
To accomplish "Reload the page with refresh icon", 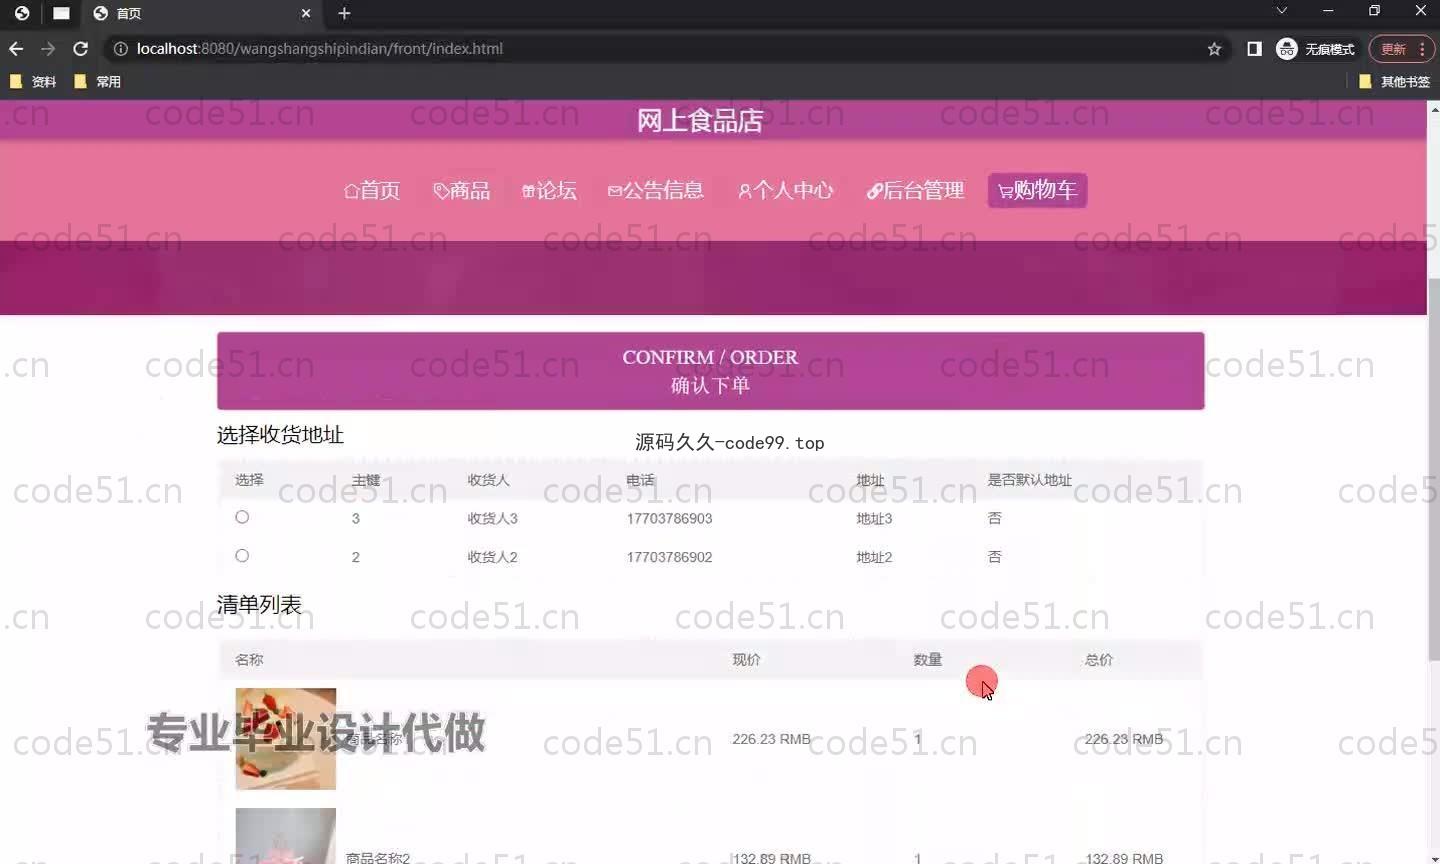I will coord(81,48).
